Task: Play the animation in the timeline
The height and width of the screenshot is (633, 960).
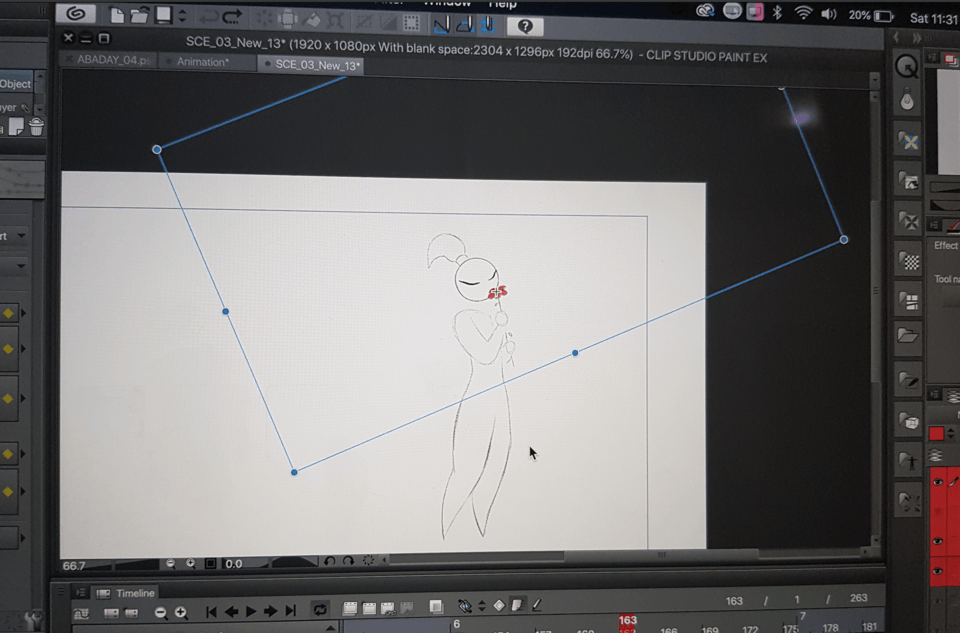Action: 251,611
